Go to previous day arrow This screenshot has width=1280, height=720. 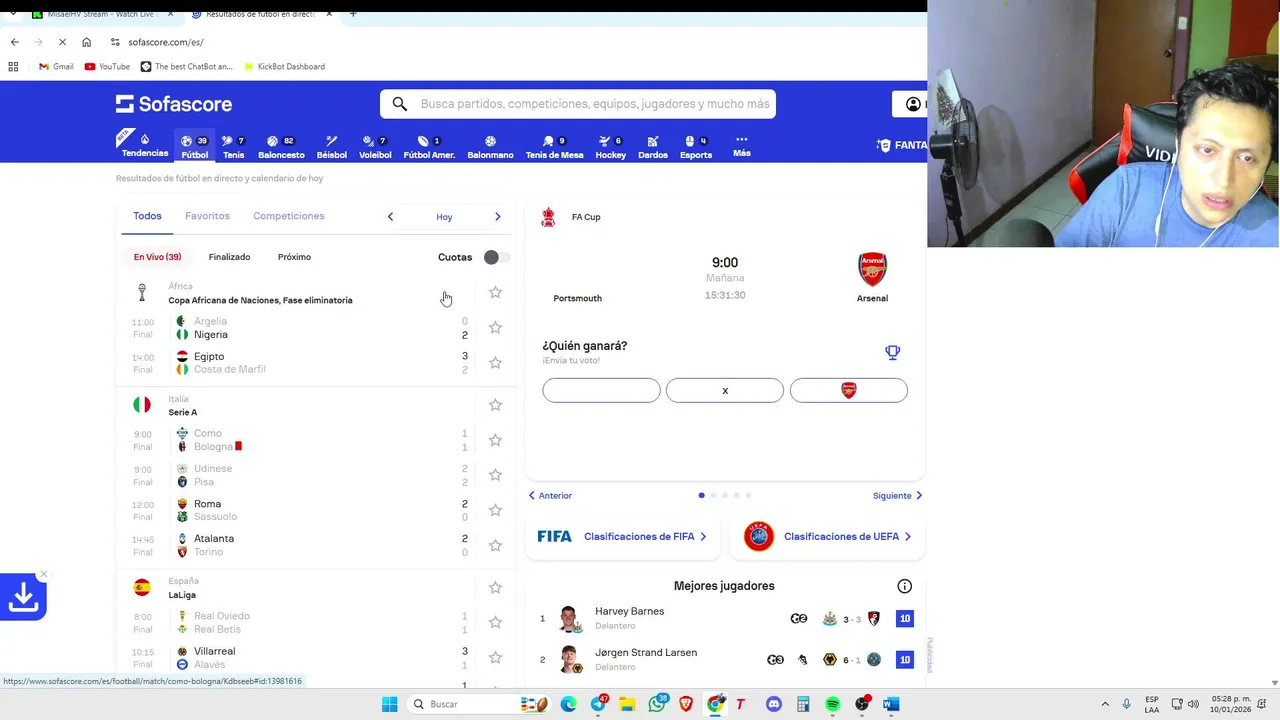[391, 217]
